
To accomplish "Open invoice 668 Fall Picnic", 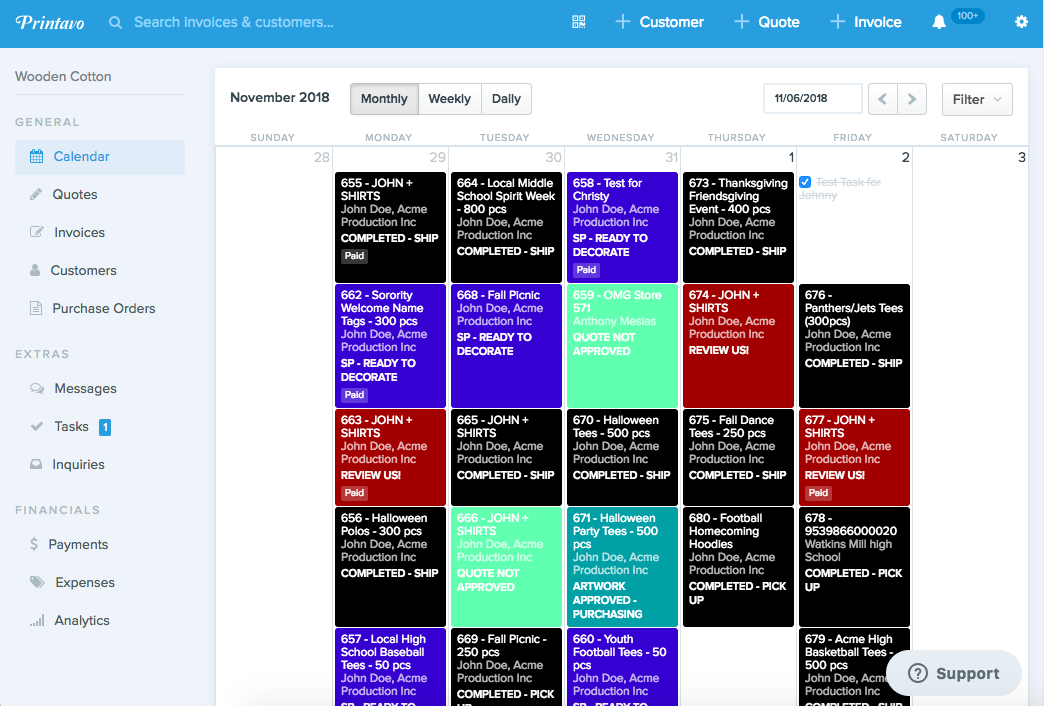I will [506, 346].
